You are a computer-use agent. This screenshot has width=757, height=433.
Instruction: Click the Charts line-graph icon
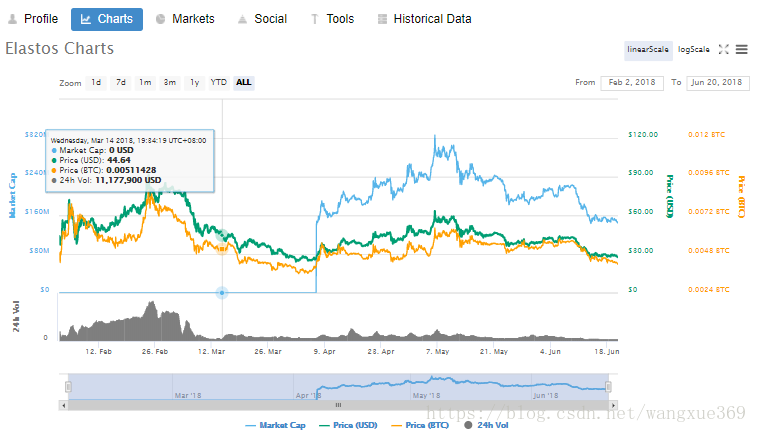85,19
